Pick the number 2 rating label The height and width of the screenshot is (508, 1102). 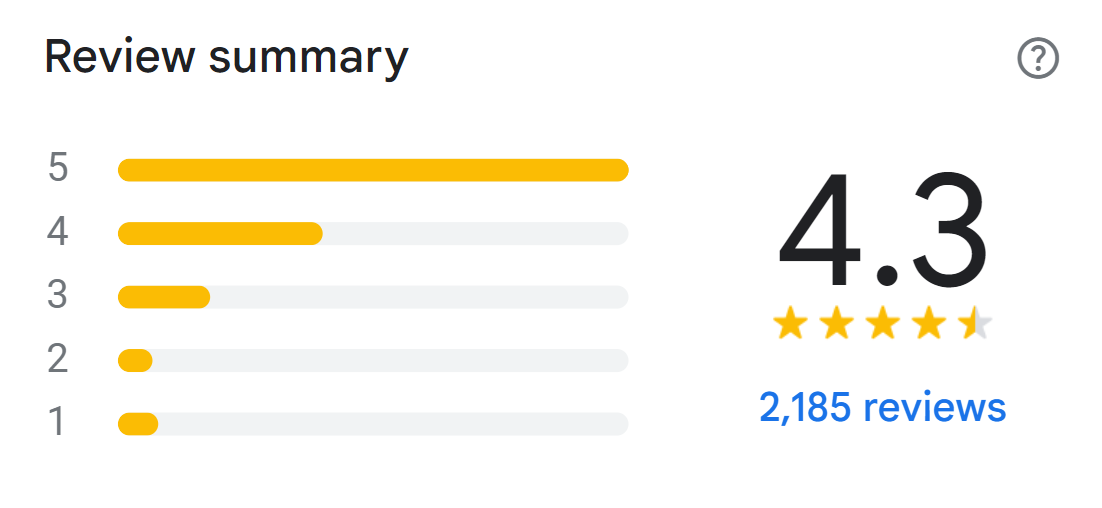58,359
